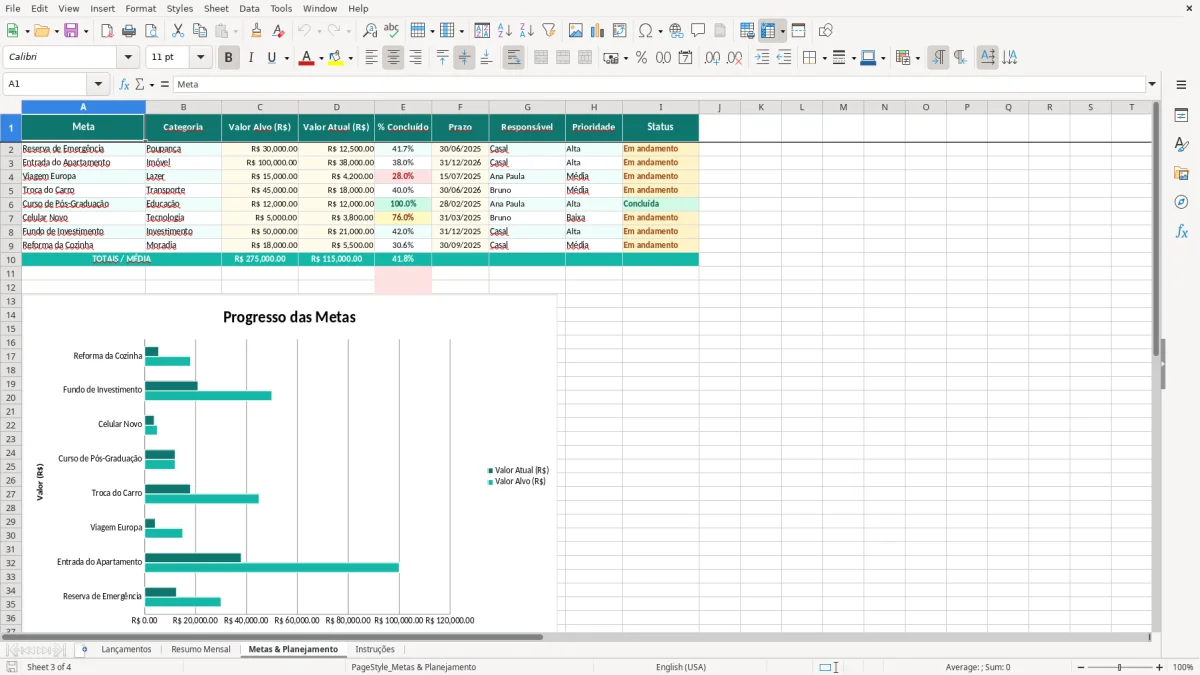
Task: Apply the red font color swatch
Action: 306,58
